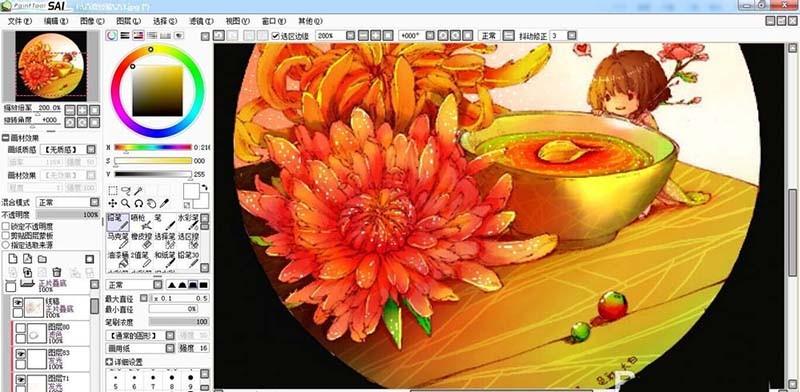Click the toolbar zoom out minus button
The width and height of the screenshot is (800, 392).
pos(363,36)
